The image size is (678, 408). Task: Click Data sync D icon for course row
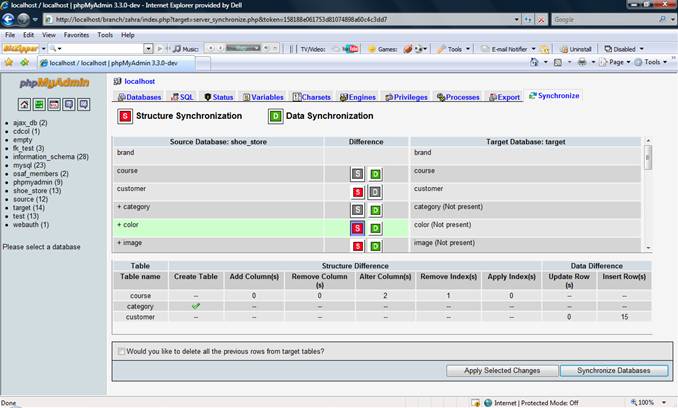375,173
